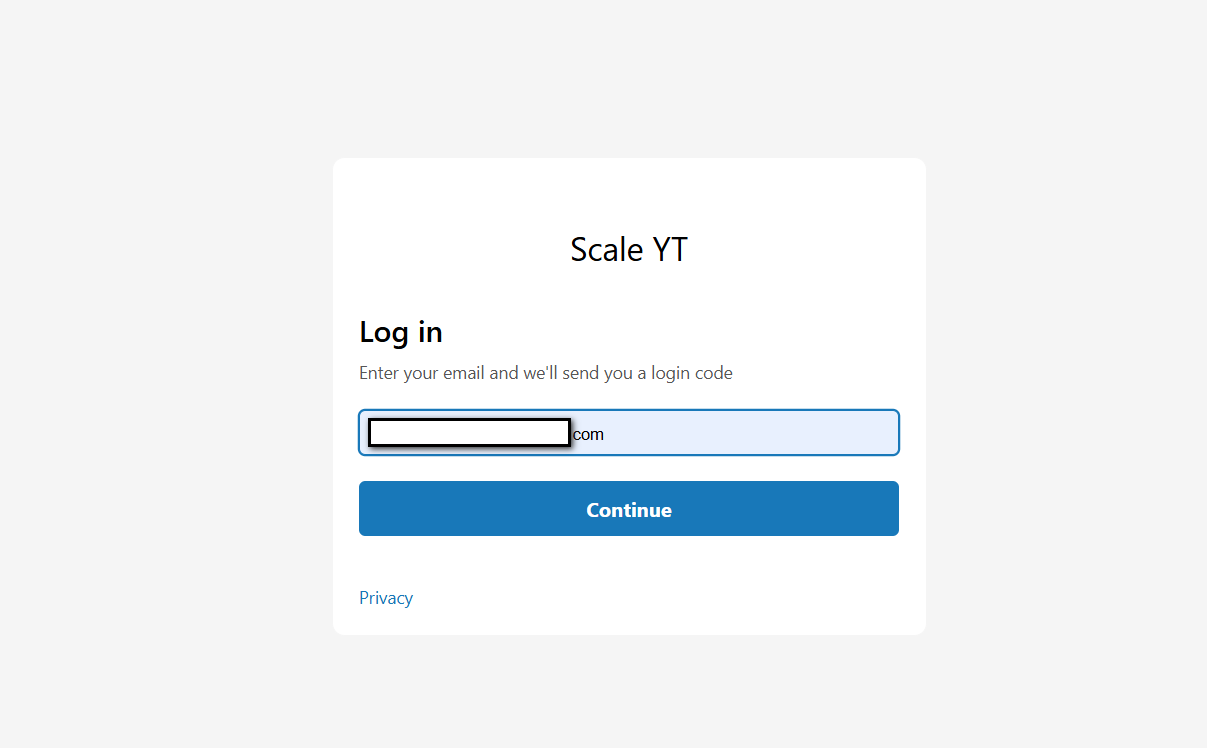
Task: Click the login code instruction text
Action: click(x=546, y=372)
